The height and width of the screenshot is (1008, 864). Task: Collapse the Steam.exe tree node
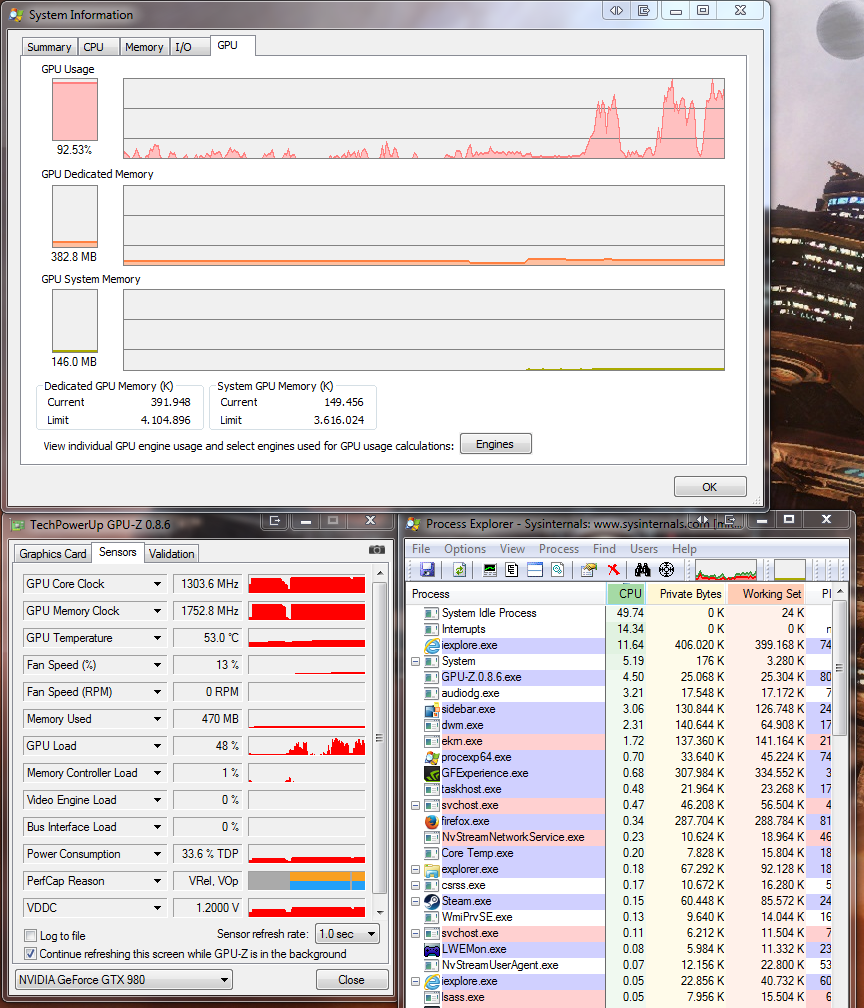coord(415,901)
